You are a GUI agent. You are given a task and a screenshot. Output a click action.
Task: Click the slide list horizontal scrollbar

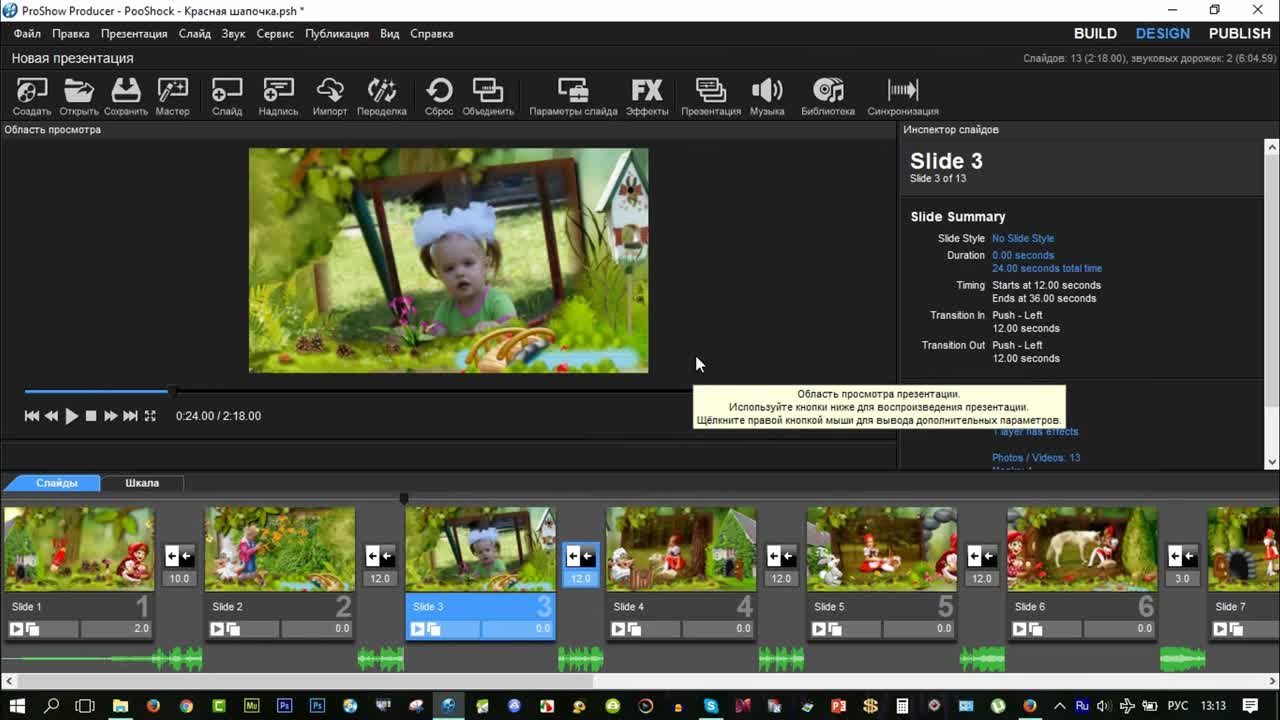298,681
